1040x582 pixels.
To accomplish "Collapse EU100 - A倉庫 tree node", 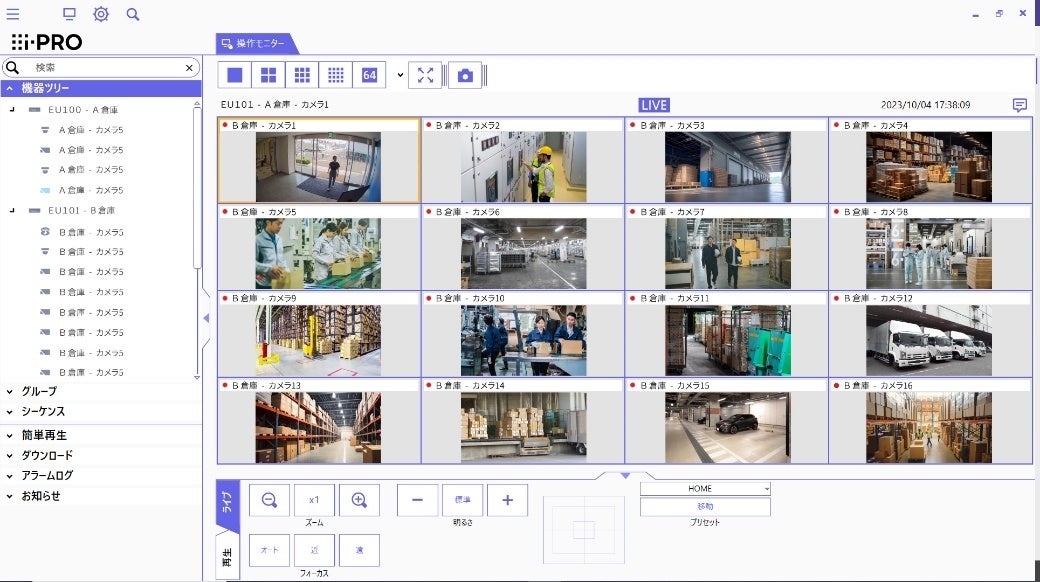I will point(12,109).
